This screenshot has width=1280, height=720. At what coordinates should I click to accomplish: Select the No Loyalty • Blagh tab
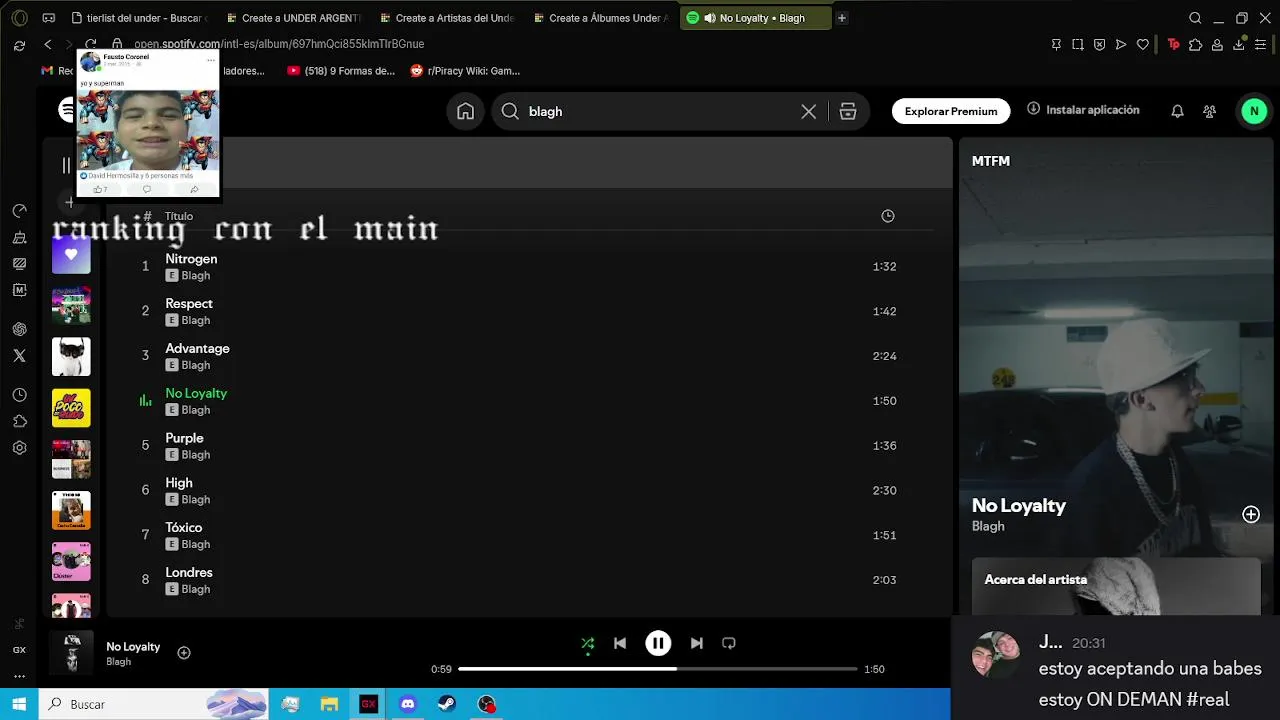coord(754,18)
